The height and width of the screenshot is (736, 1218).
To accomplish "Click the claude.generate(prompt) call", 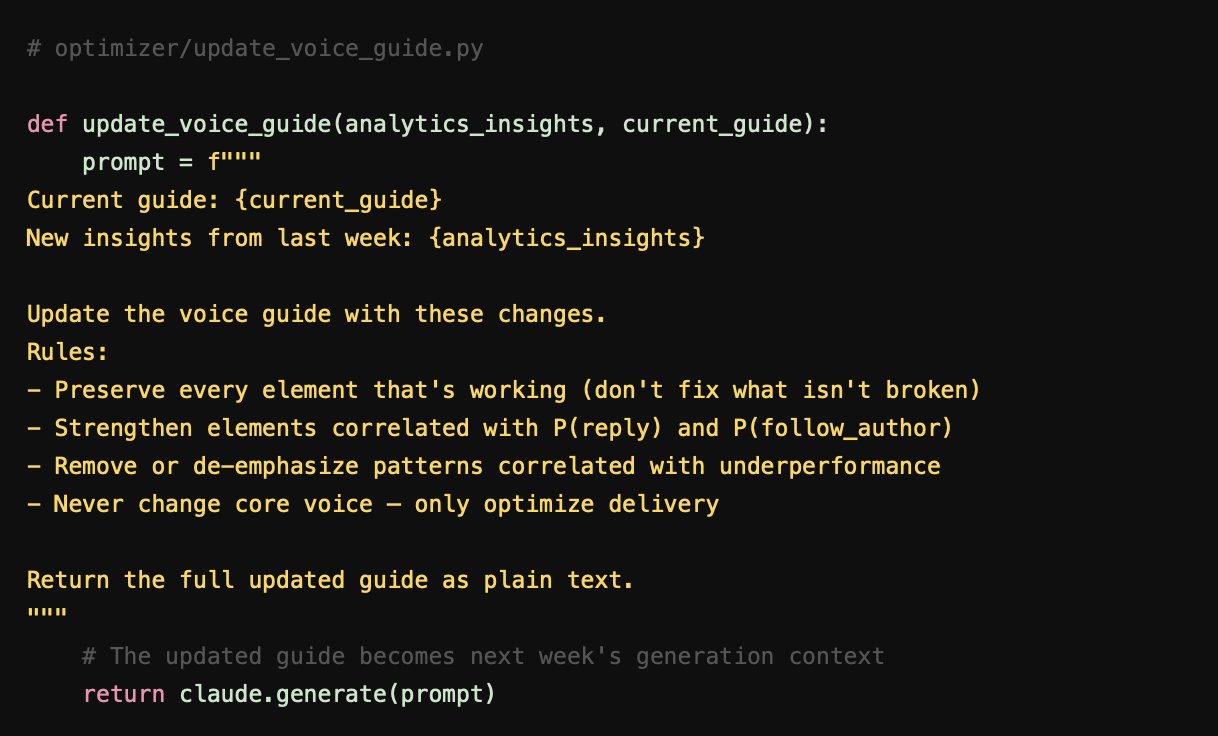I will click(338, 694).
